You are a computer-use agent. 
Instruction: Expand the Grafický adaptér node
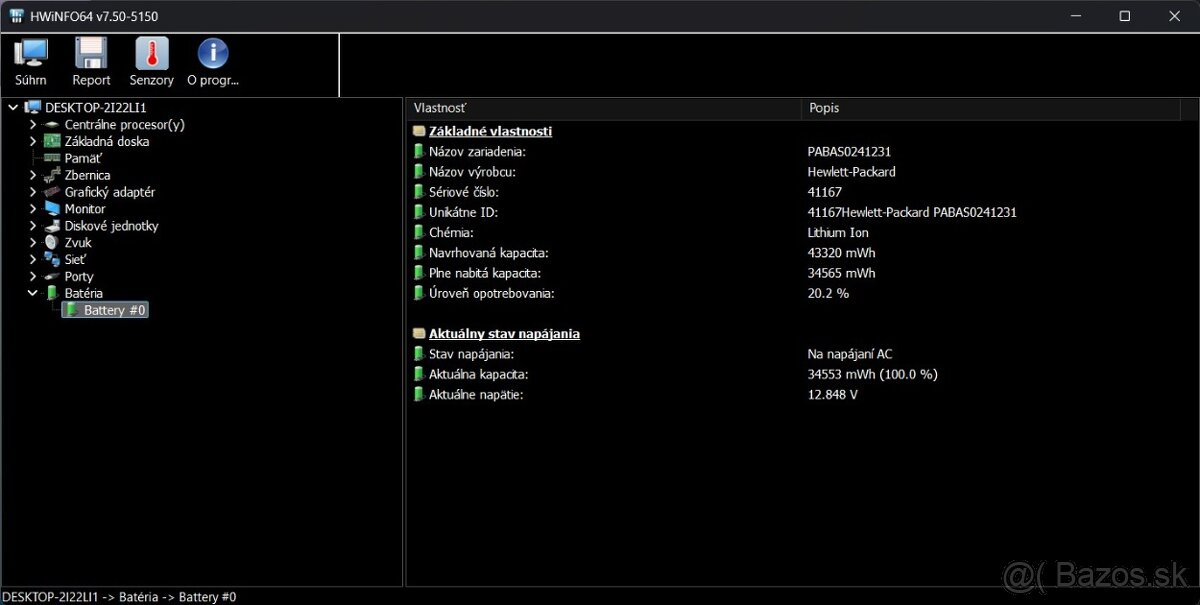[x=32, y=191]
